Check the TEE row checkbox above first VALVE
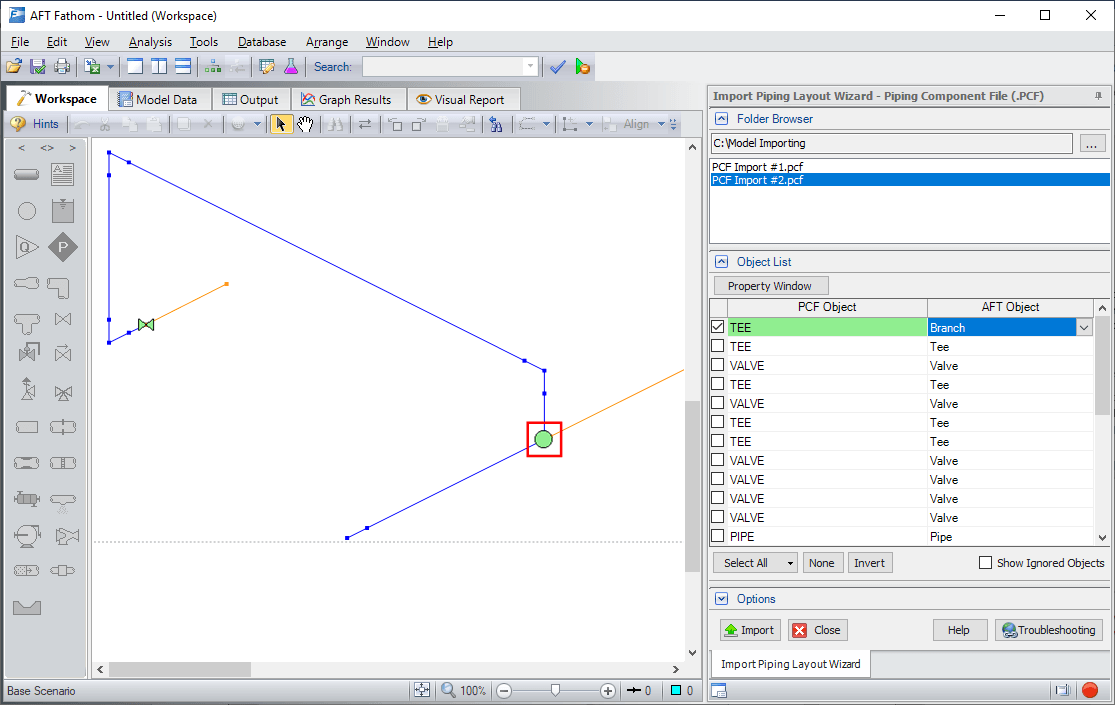Screen dimensions: 1115x705 point(718,346)
